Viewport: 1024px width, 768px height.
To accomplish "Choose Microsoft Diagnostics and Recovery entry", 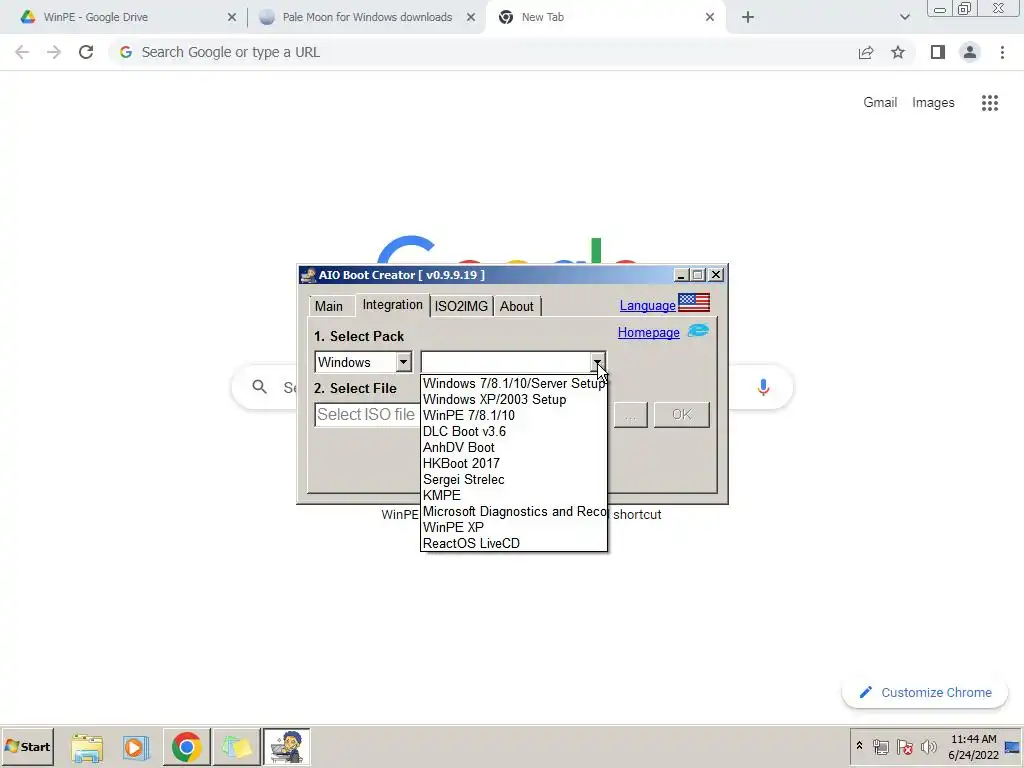I will pos(513,511).
